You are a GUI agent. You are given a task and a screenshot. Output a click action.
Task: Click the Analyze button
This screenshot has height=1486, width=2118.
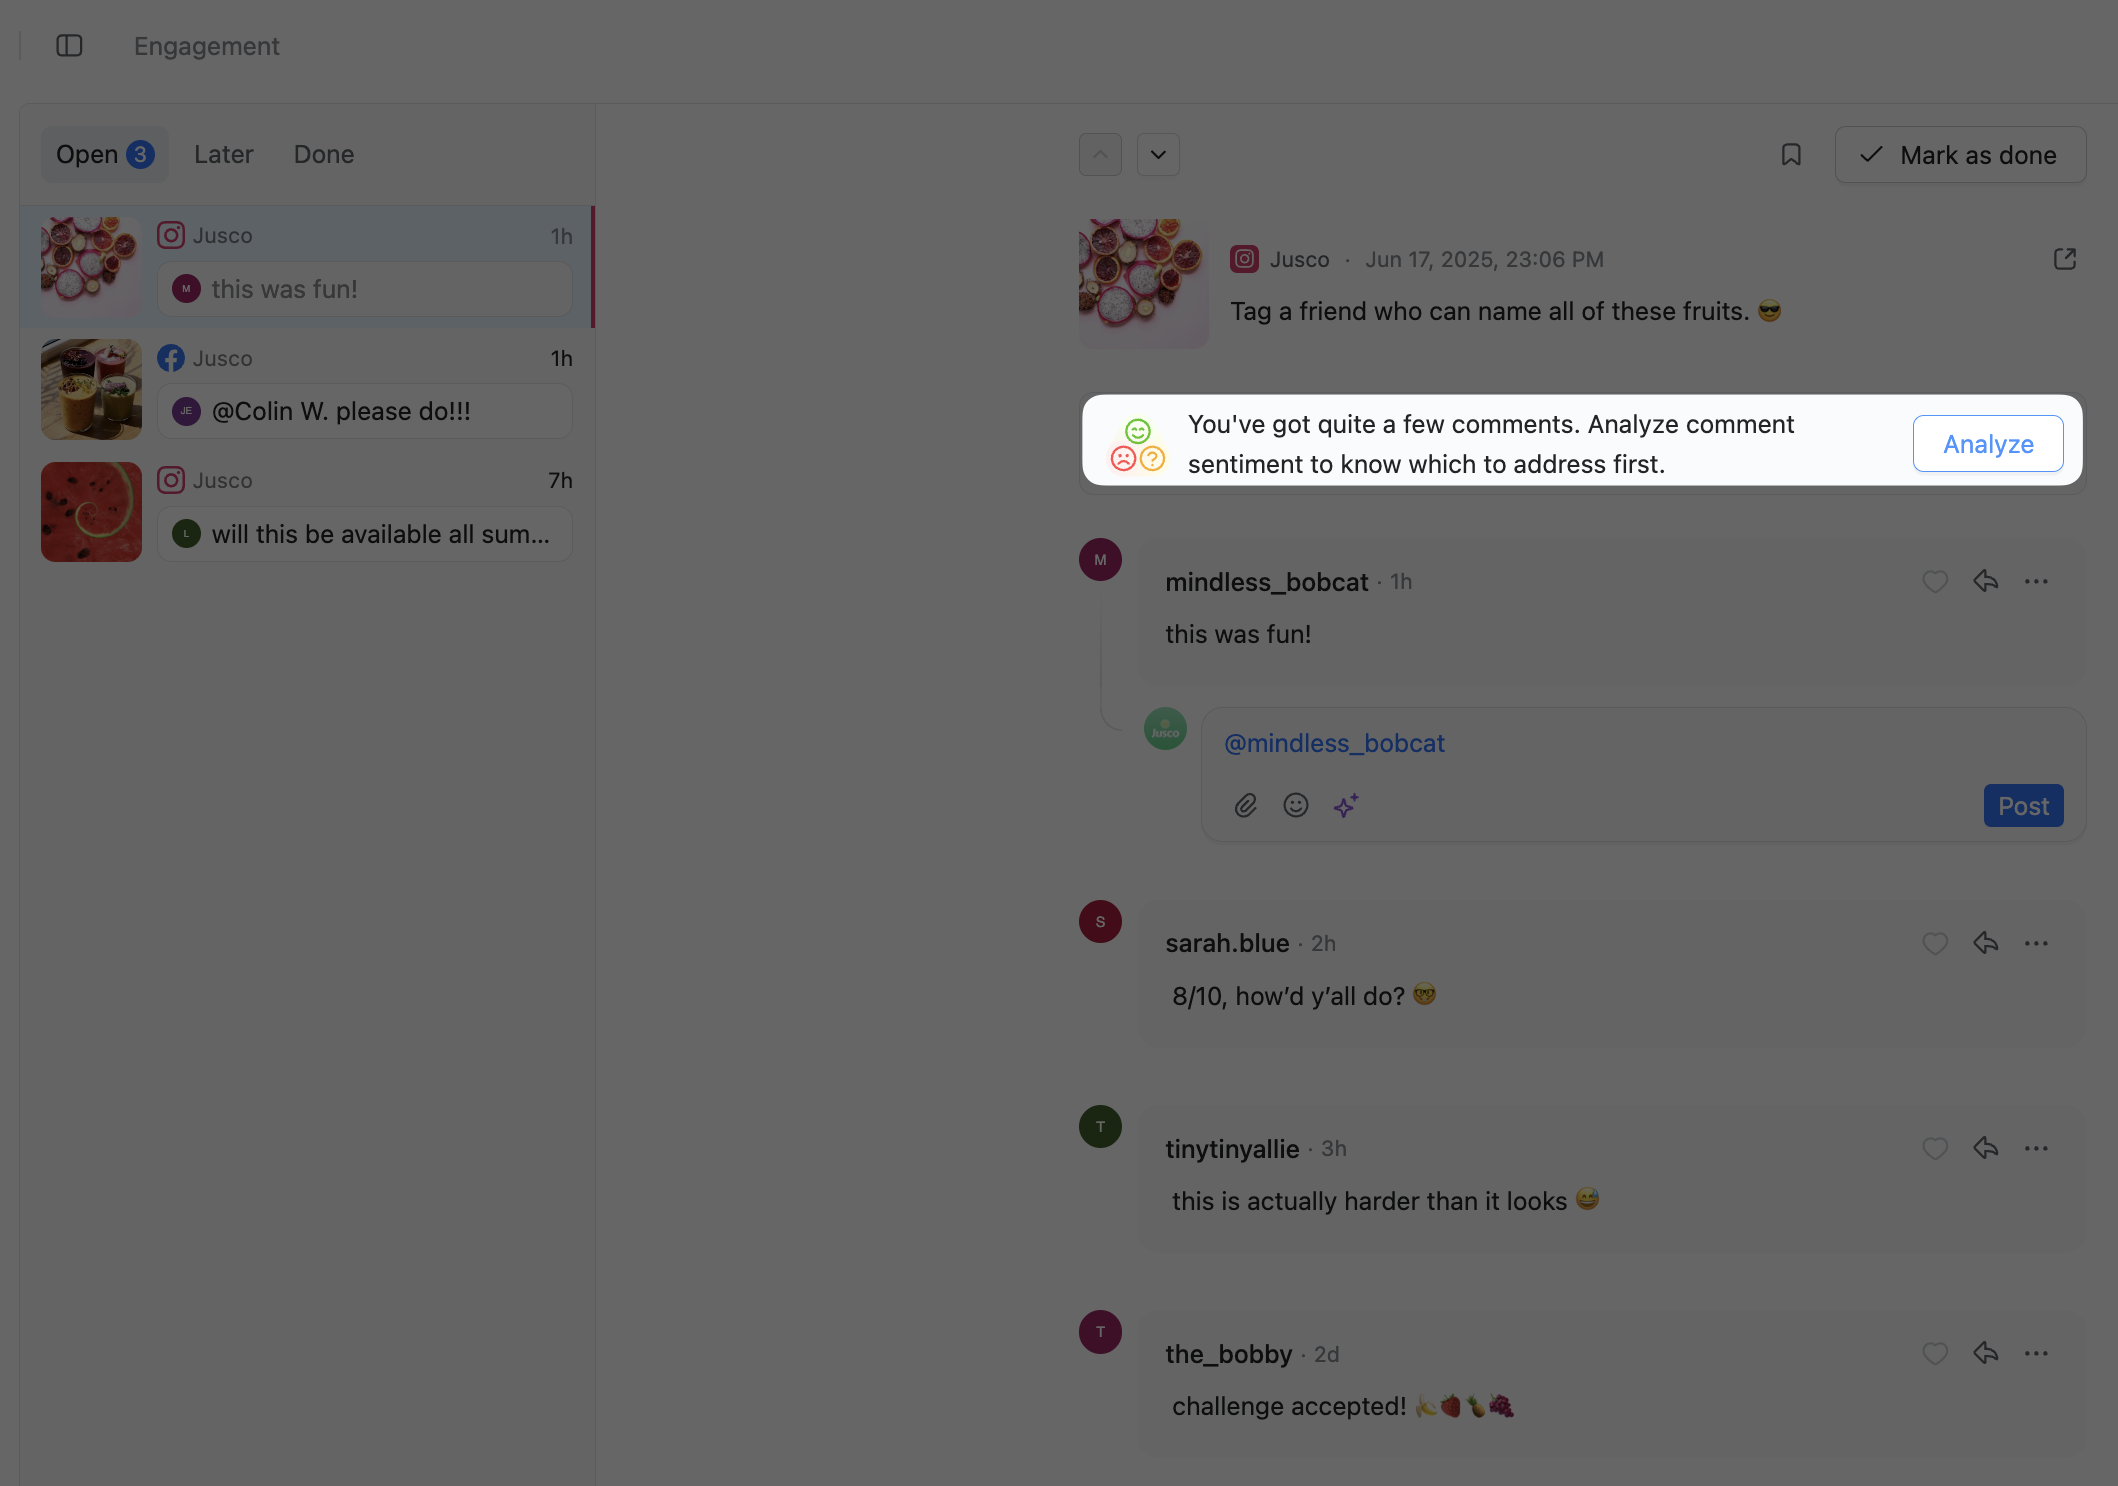pos(1988,444)
